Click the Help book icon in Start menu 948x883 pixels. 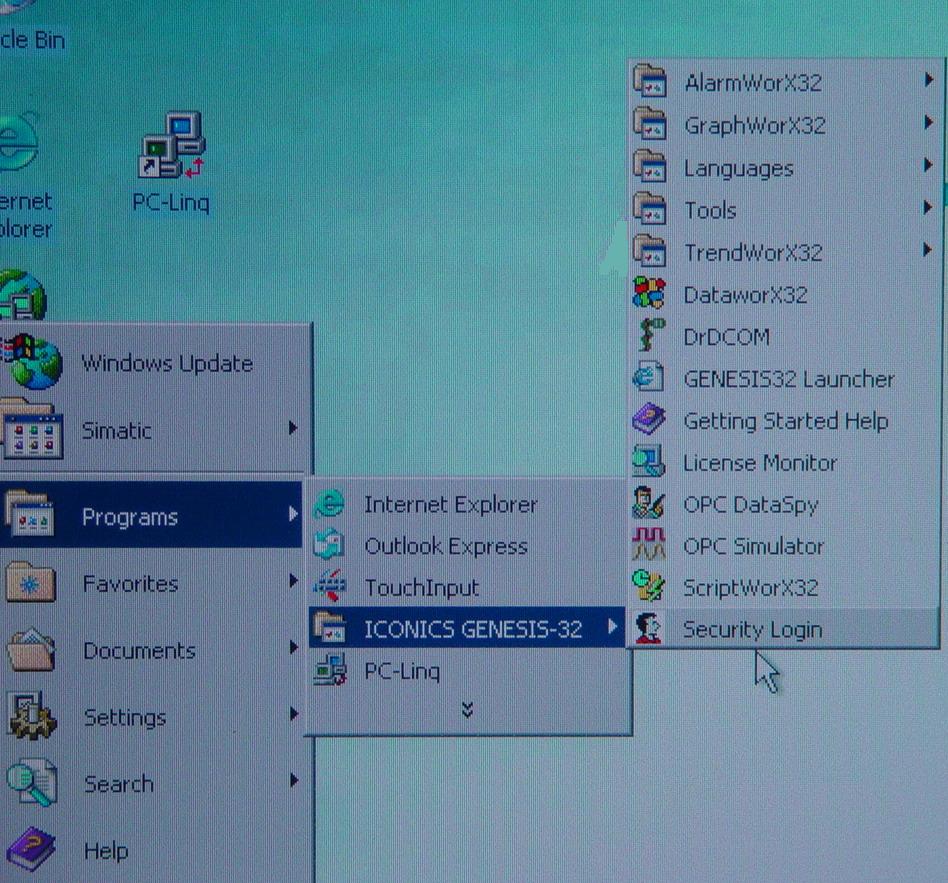(30, 849)
